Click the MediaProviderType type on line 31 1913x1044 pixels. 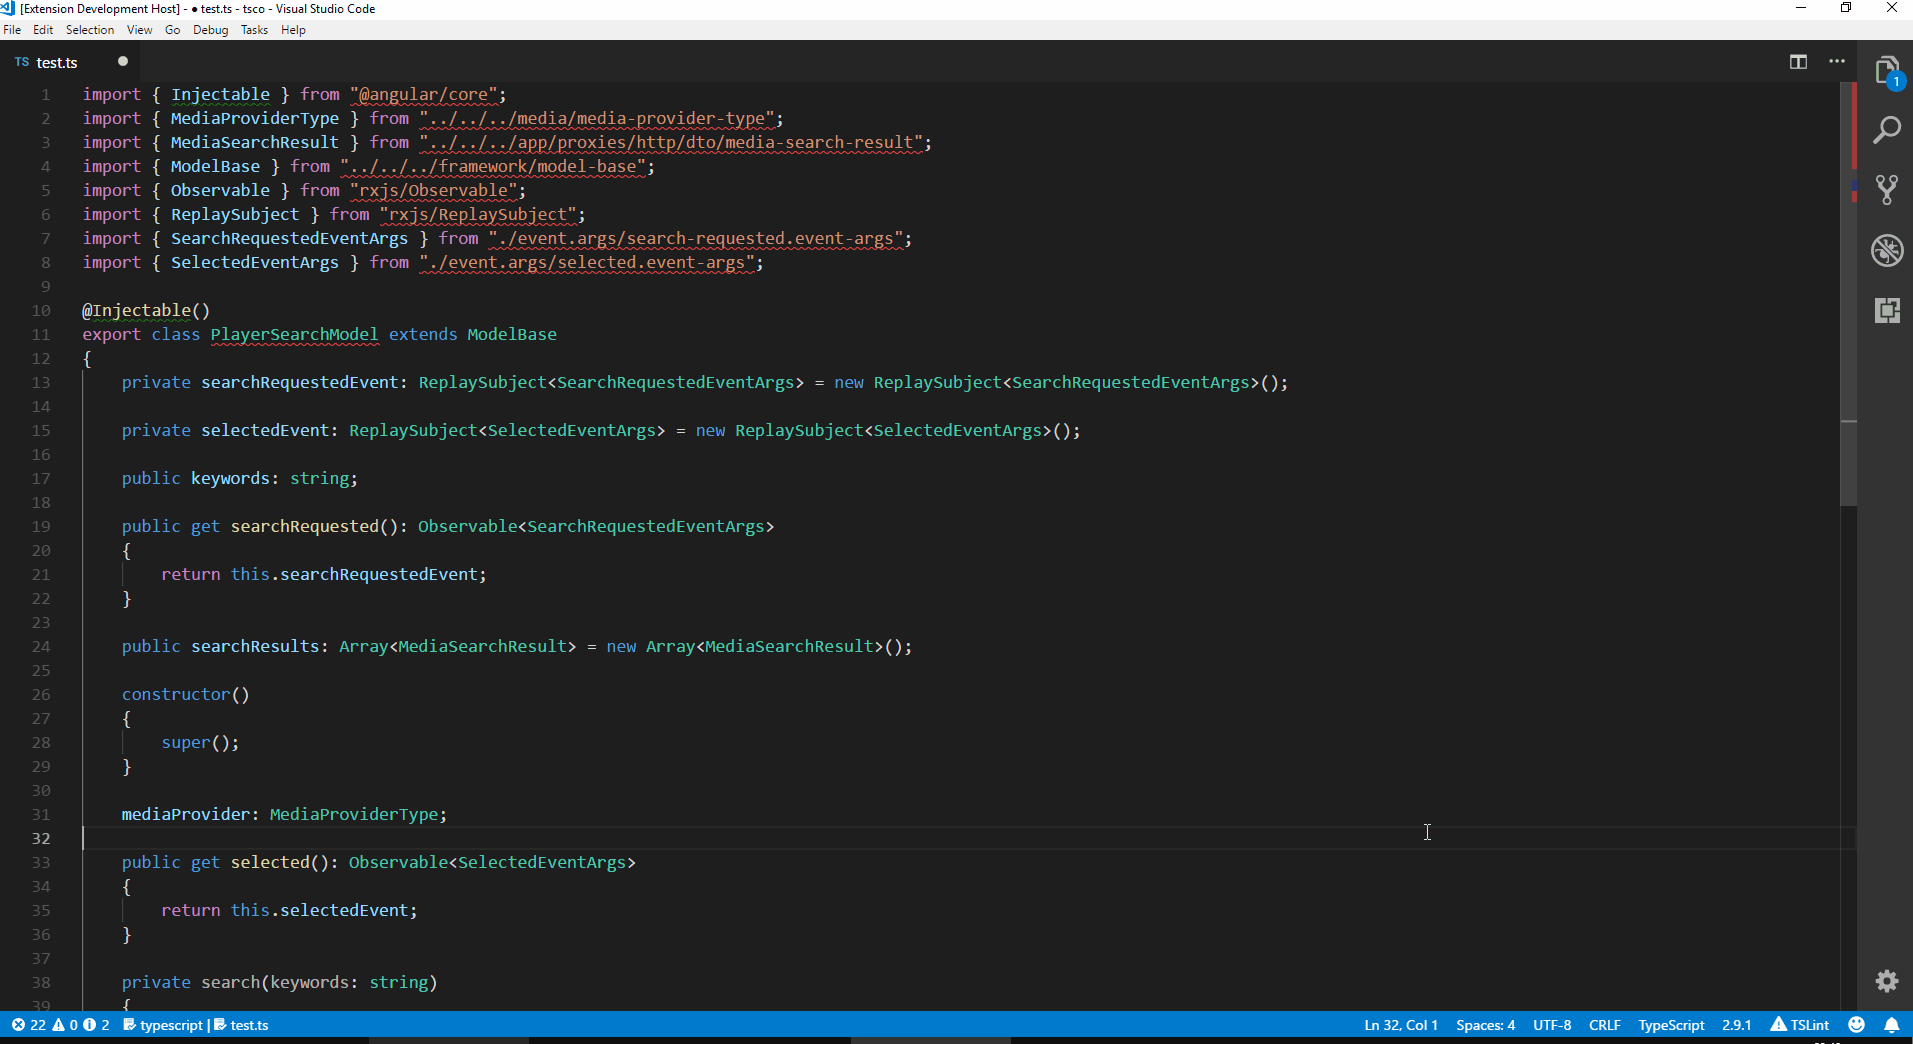pos(354,814)
